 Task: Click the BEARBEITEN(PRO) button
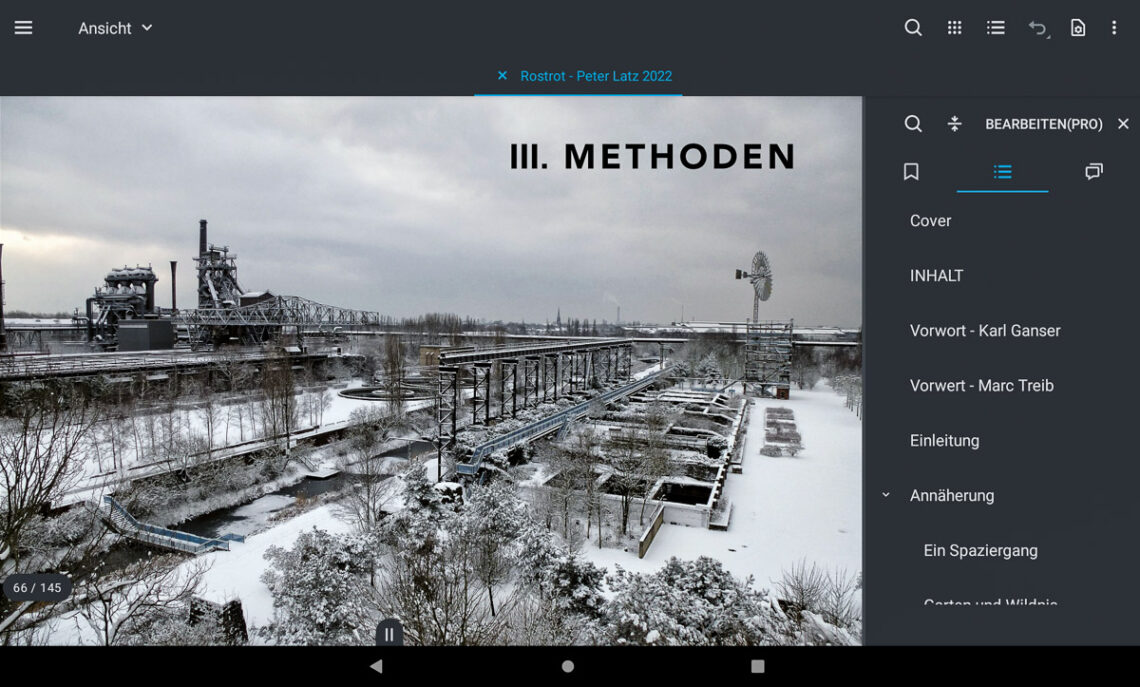pos(1043,124)
